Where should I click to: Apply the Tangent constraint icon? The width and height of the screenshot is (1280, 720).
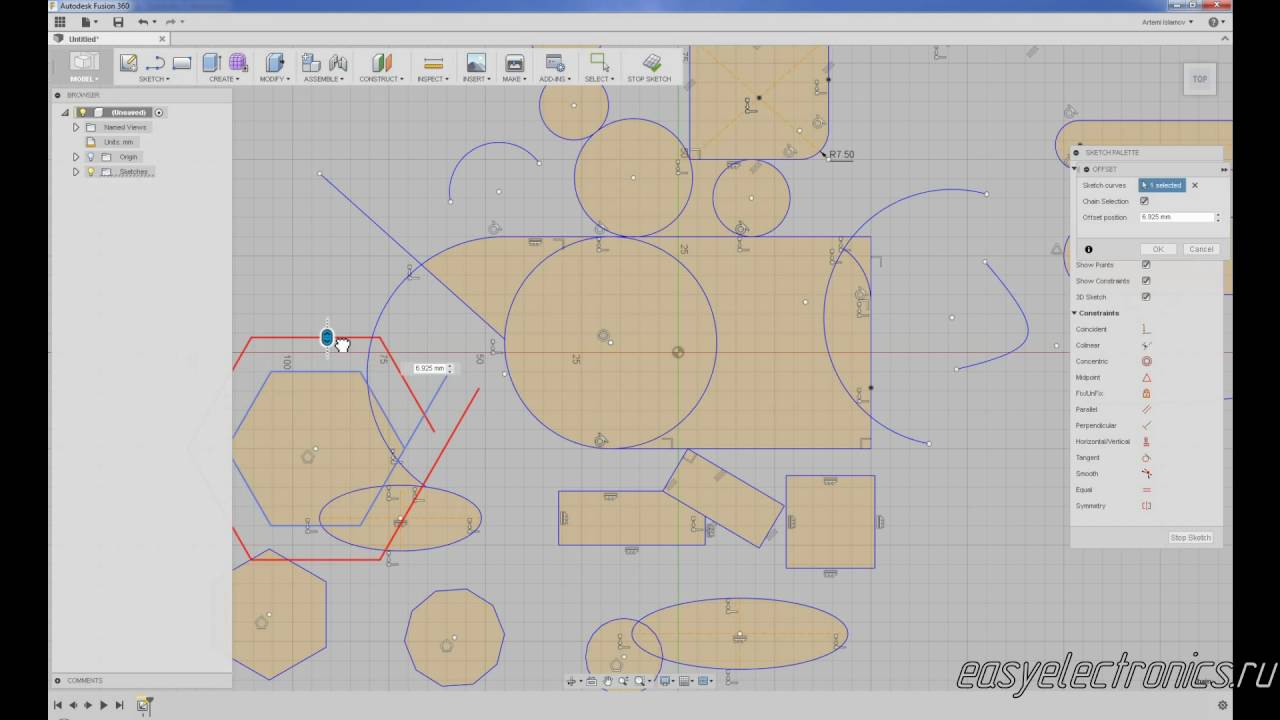tap(1146, 457)
